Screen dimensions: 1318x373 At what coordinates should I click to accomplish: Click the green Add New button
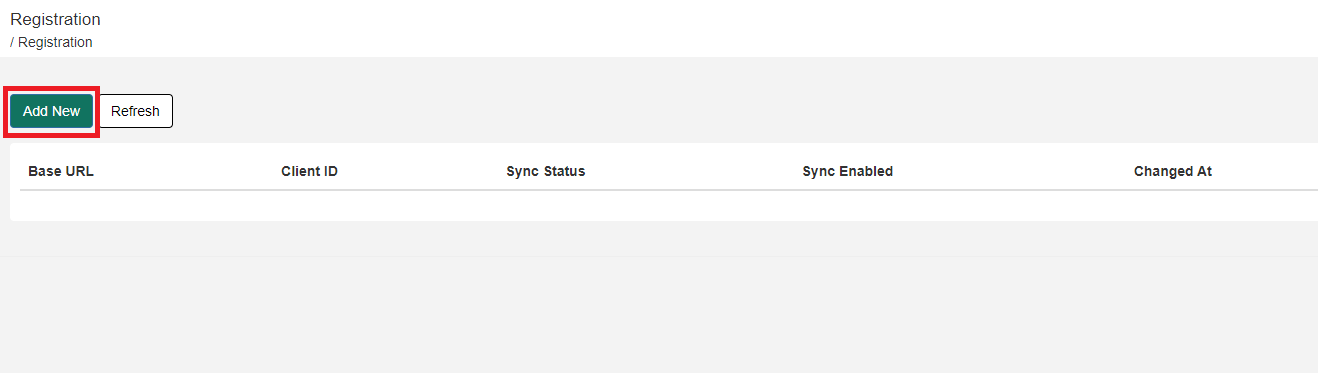click(x=51, y=111)
